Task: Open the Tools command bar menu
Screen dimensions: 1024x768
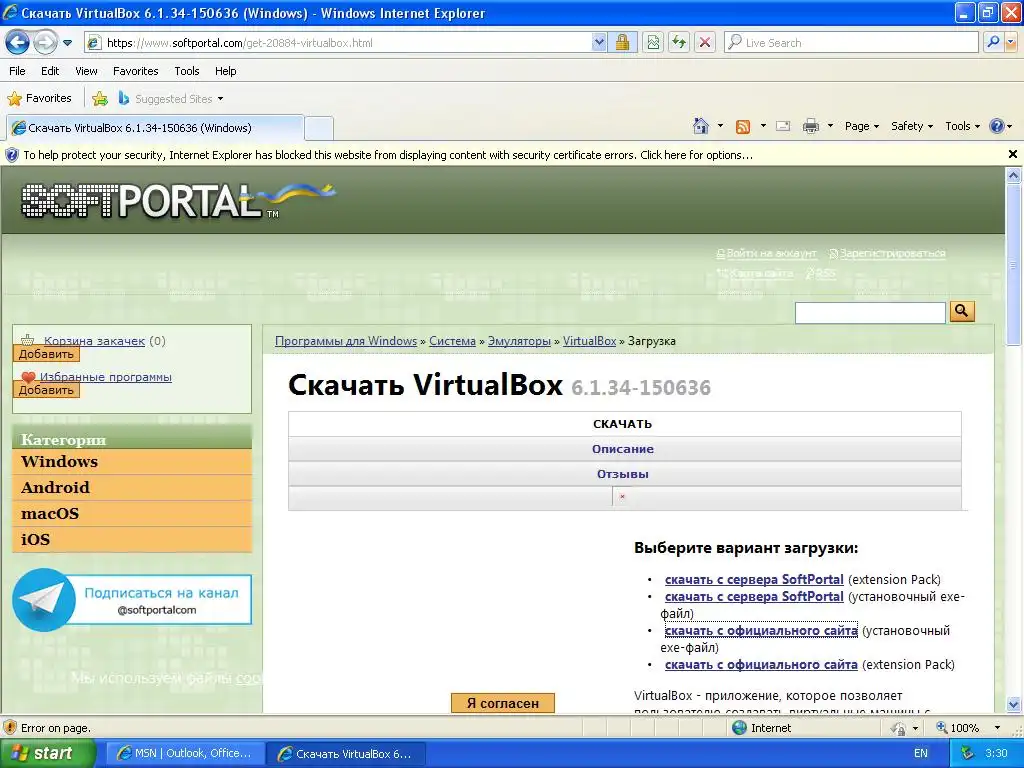Action: tap(963, 126)
